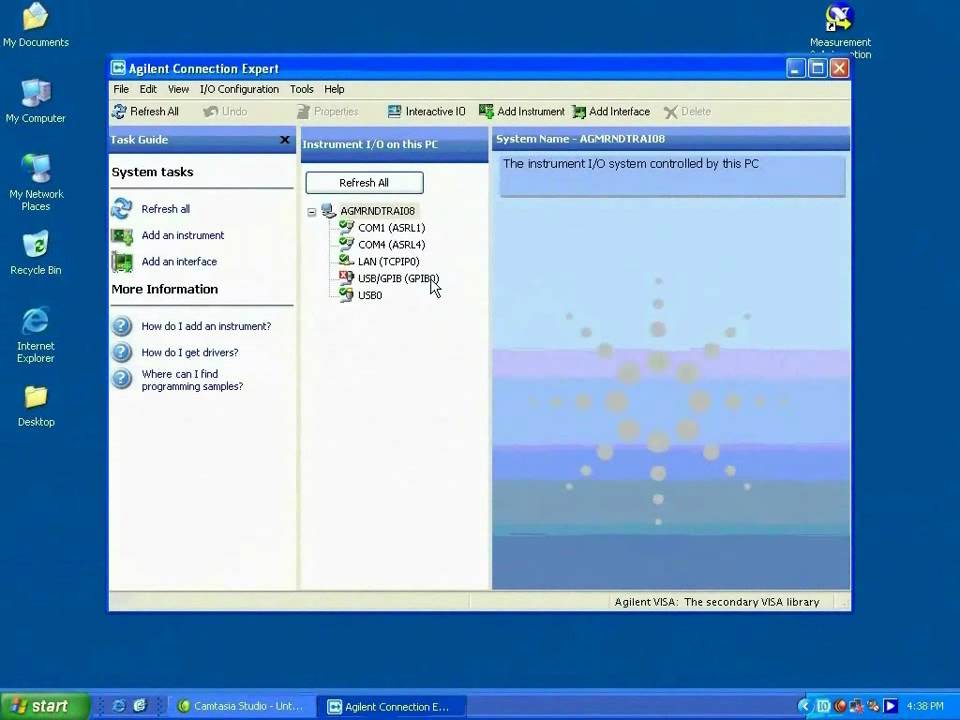Viewport: 960px width, 720px height.
Task: Open 'How do I add an instrument?' link
Action: [x=206, y=326]
